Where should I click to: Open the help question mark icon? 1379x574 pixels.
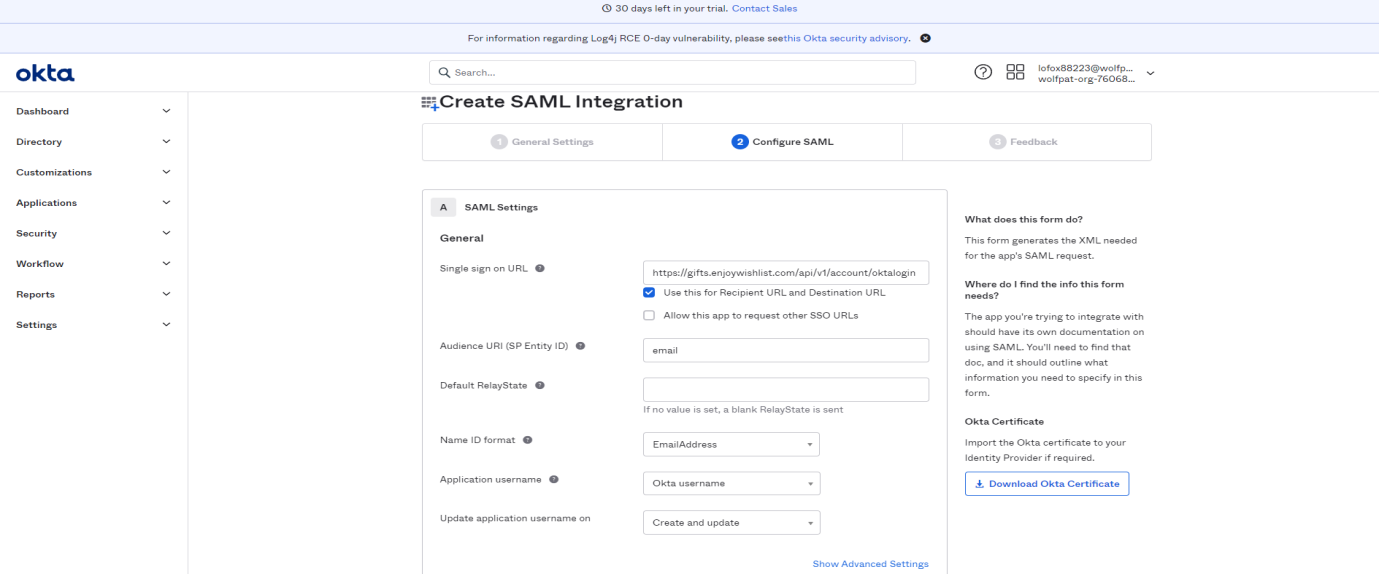pyautogui.click(x=983, y=72)
